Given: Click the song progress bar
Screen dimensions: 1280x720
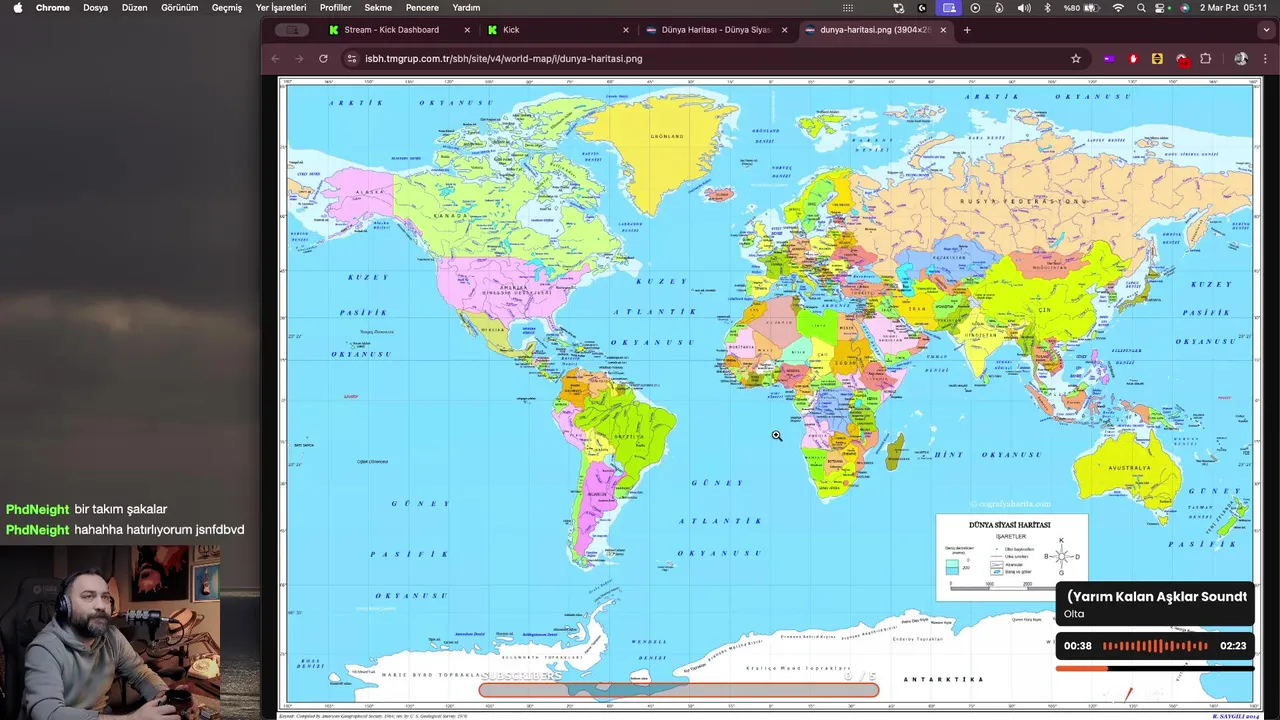Looking at the screenshot, I should coord(1154,668).
